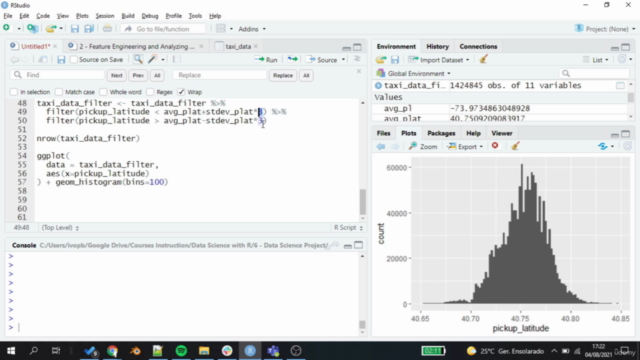Open the Addins dropdown
Screen dimensions: 640x360
(252, 29)
